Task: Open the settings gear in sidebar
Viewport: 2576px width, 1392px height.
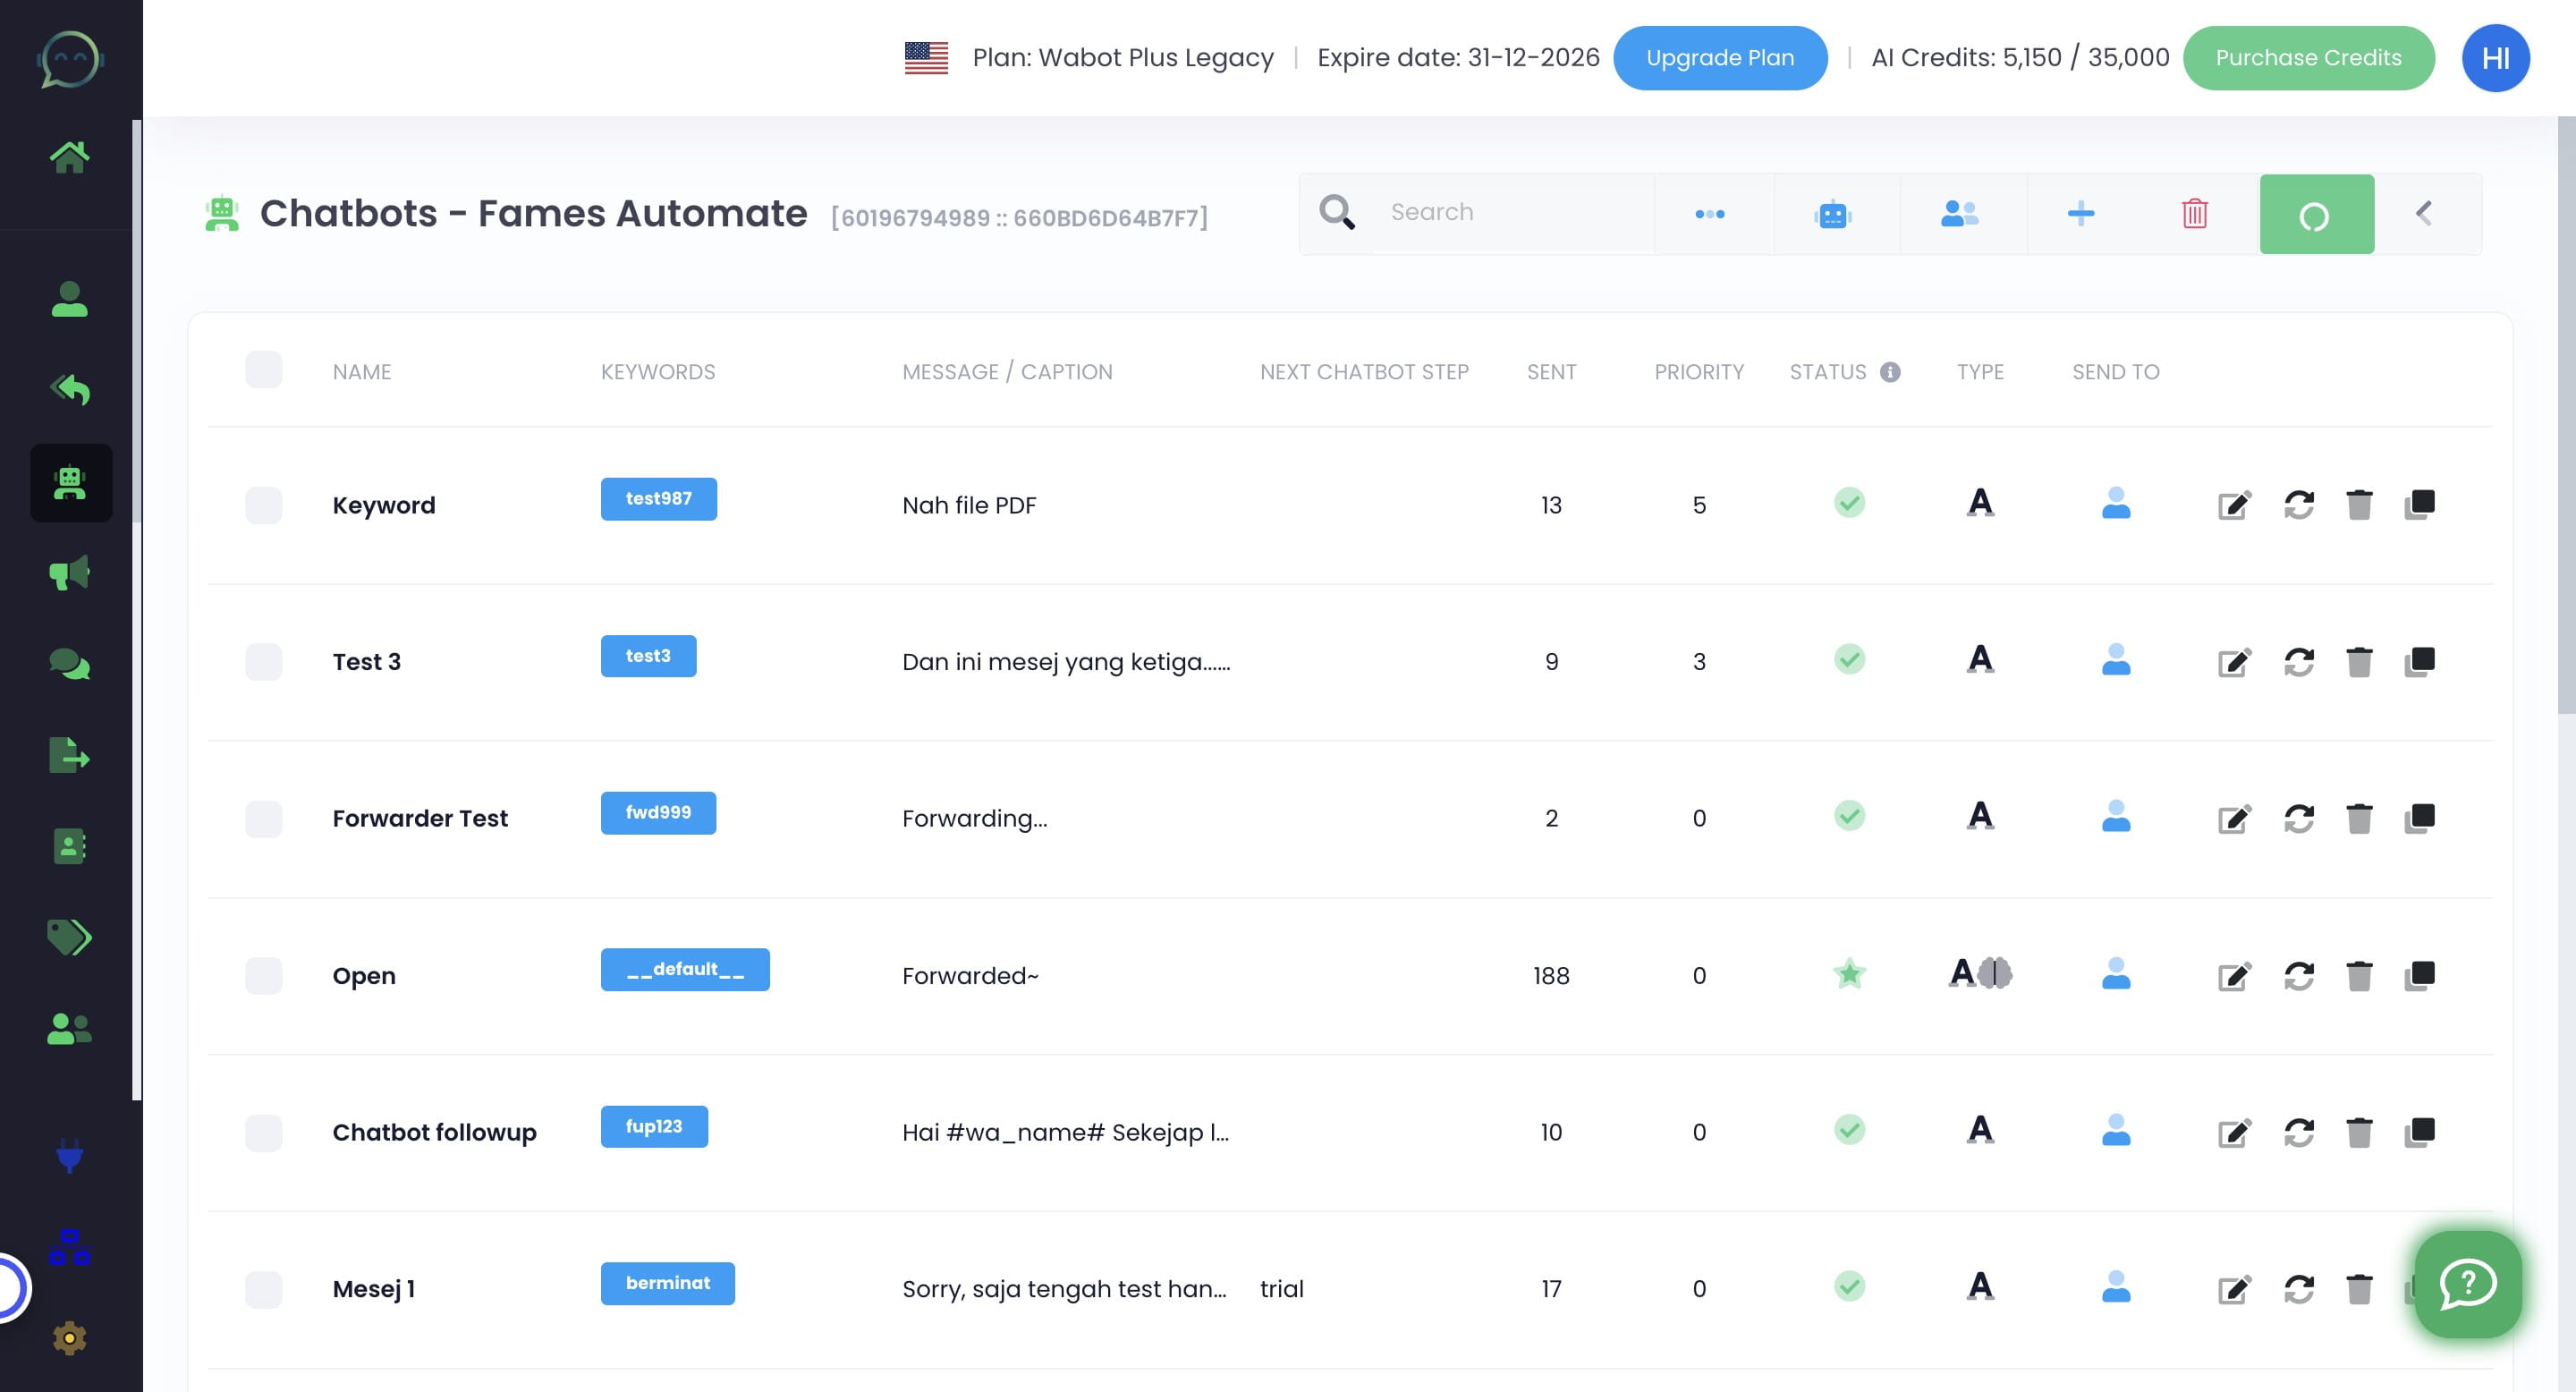Action: click(x=69, y=1338)
